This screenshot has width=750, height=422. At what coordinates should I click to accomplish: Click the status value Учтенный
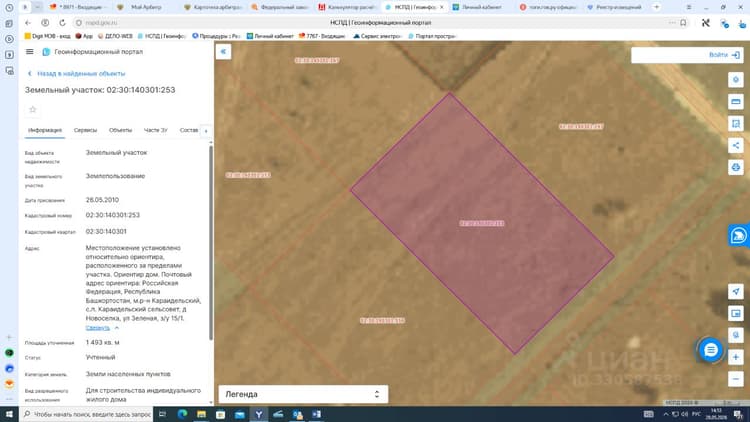pyautogui.click(x=100, y=357)
